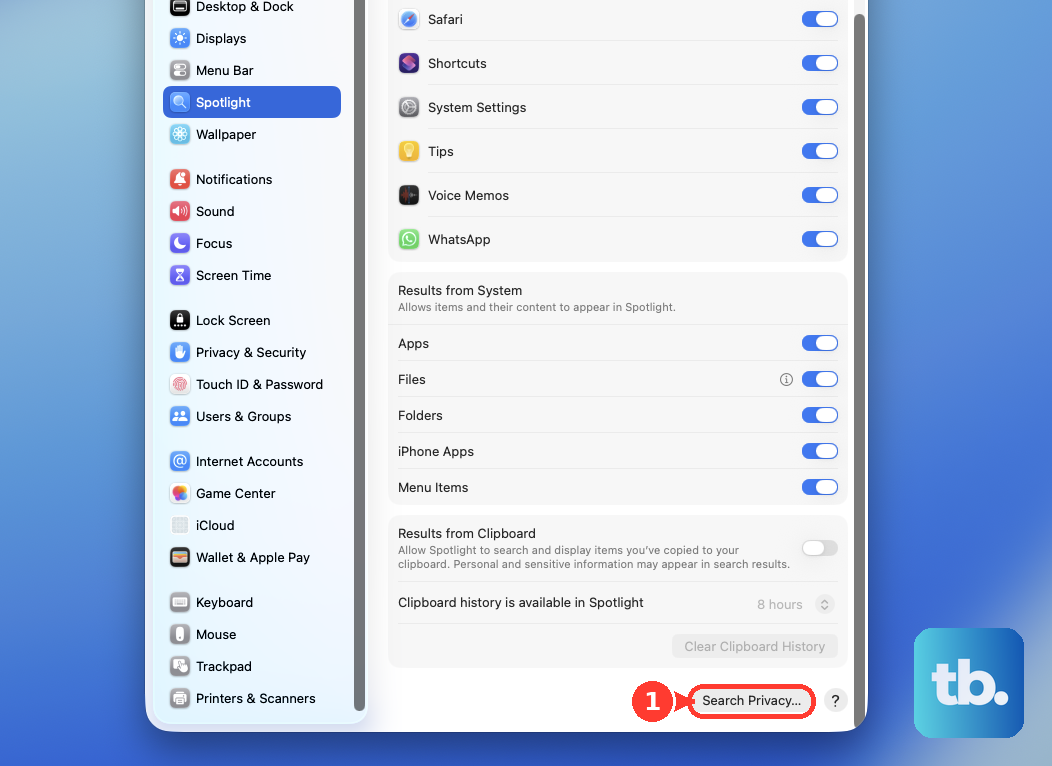
Task: Toggle the Tips results switch
Action: (x=820, y=152)
